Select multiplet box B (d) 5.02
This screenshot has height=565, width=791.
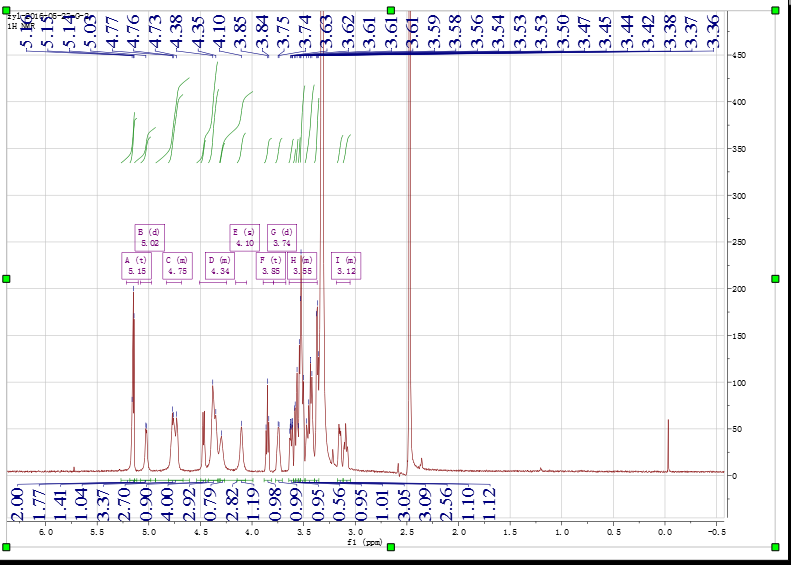point(150,238)
